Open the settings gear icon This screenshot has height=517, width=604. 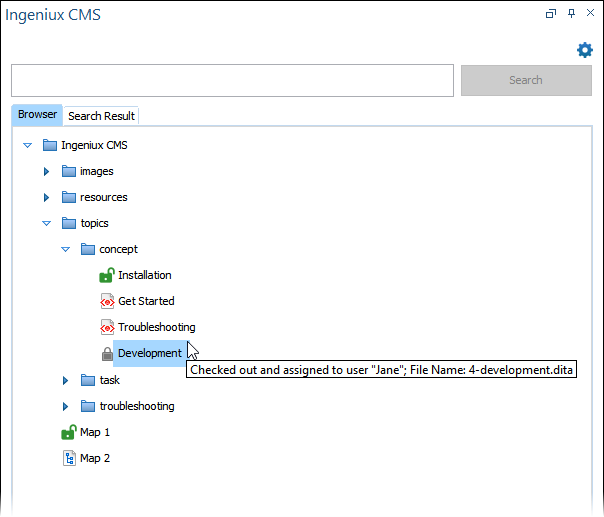click(584, 50)
